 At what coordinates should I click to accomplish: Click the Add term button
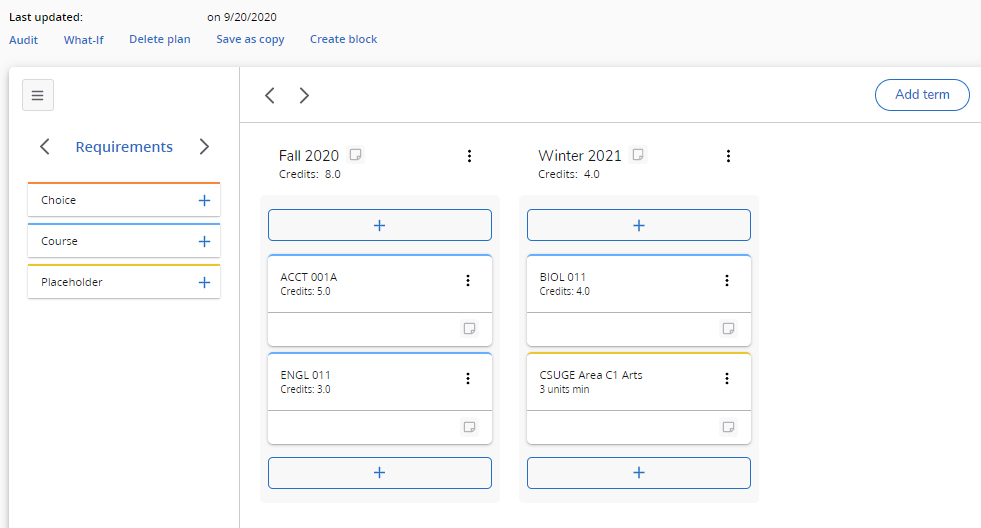pos(921,95)
